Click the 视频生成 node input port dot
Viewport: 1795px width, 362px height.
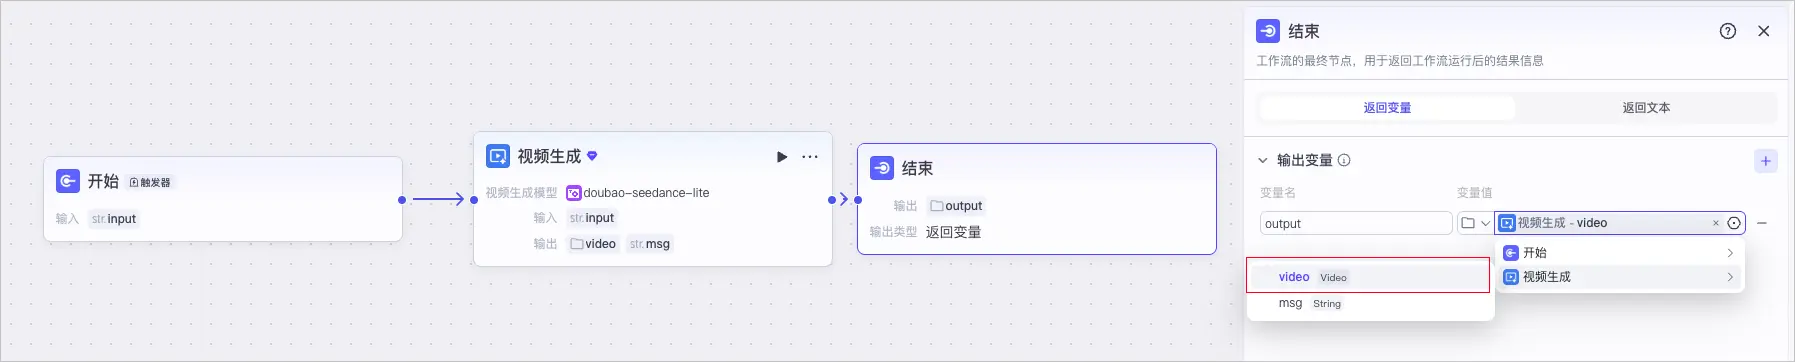tap(474, 200)
